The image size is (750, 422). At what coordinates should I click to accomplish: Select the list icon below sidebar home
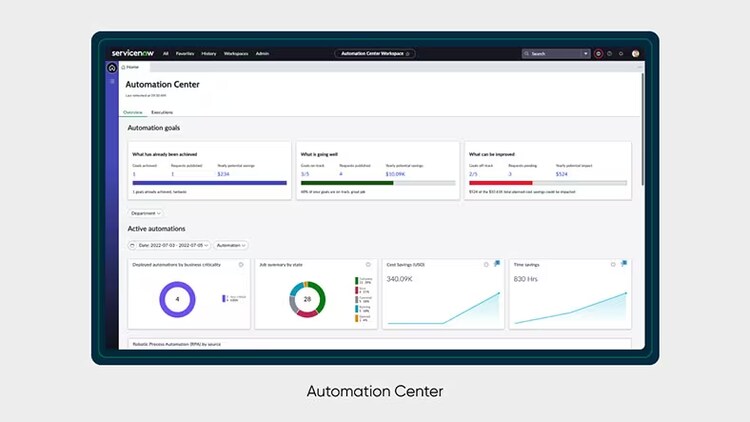pyautogui.click(x=112, y=81)
